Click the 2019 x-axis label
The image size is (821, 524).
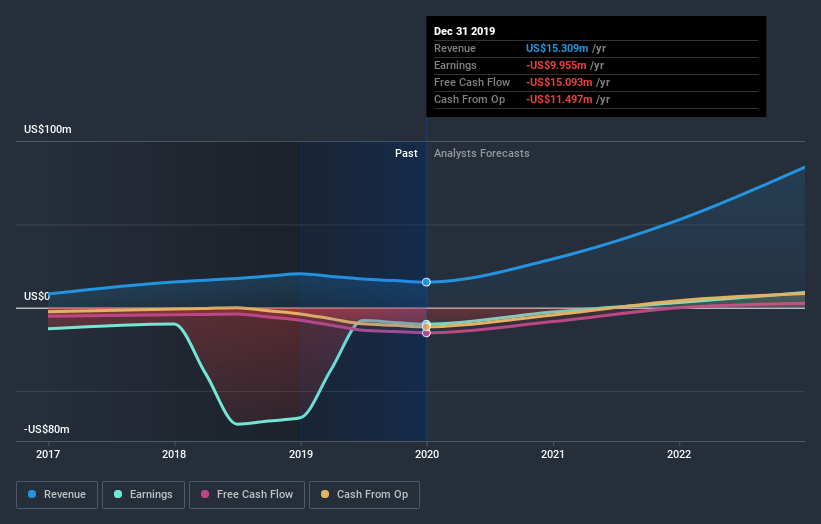click(x=301, y=454)
